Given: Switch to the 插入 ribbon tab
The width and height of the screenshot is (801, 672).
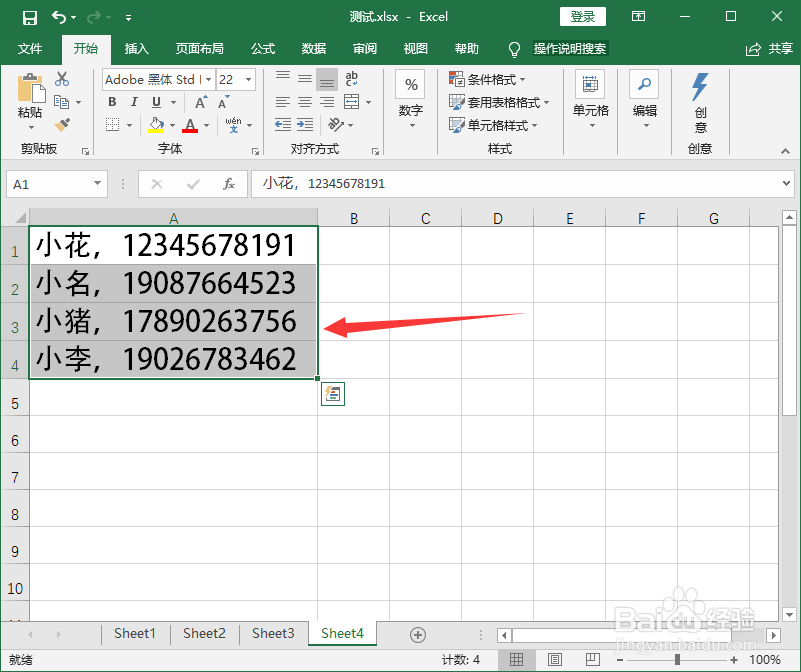Looking at the screenshot, I should (x=136, y=48).
